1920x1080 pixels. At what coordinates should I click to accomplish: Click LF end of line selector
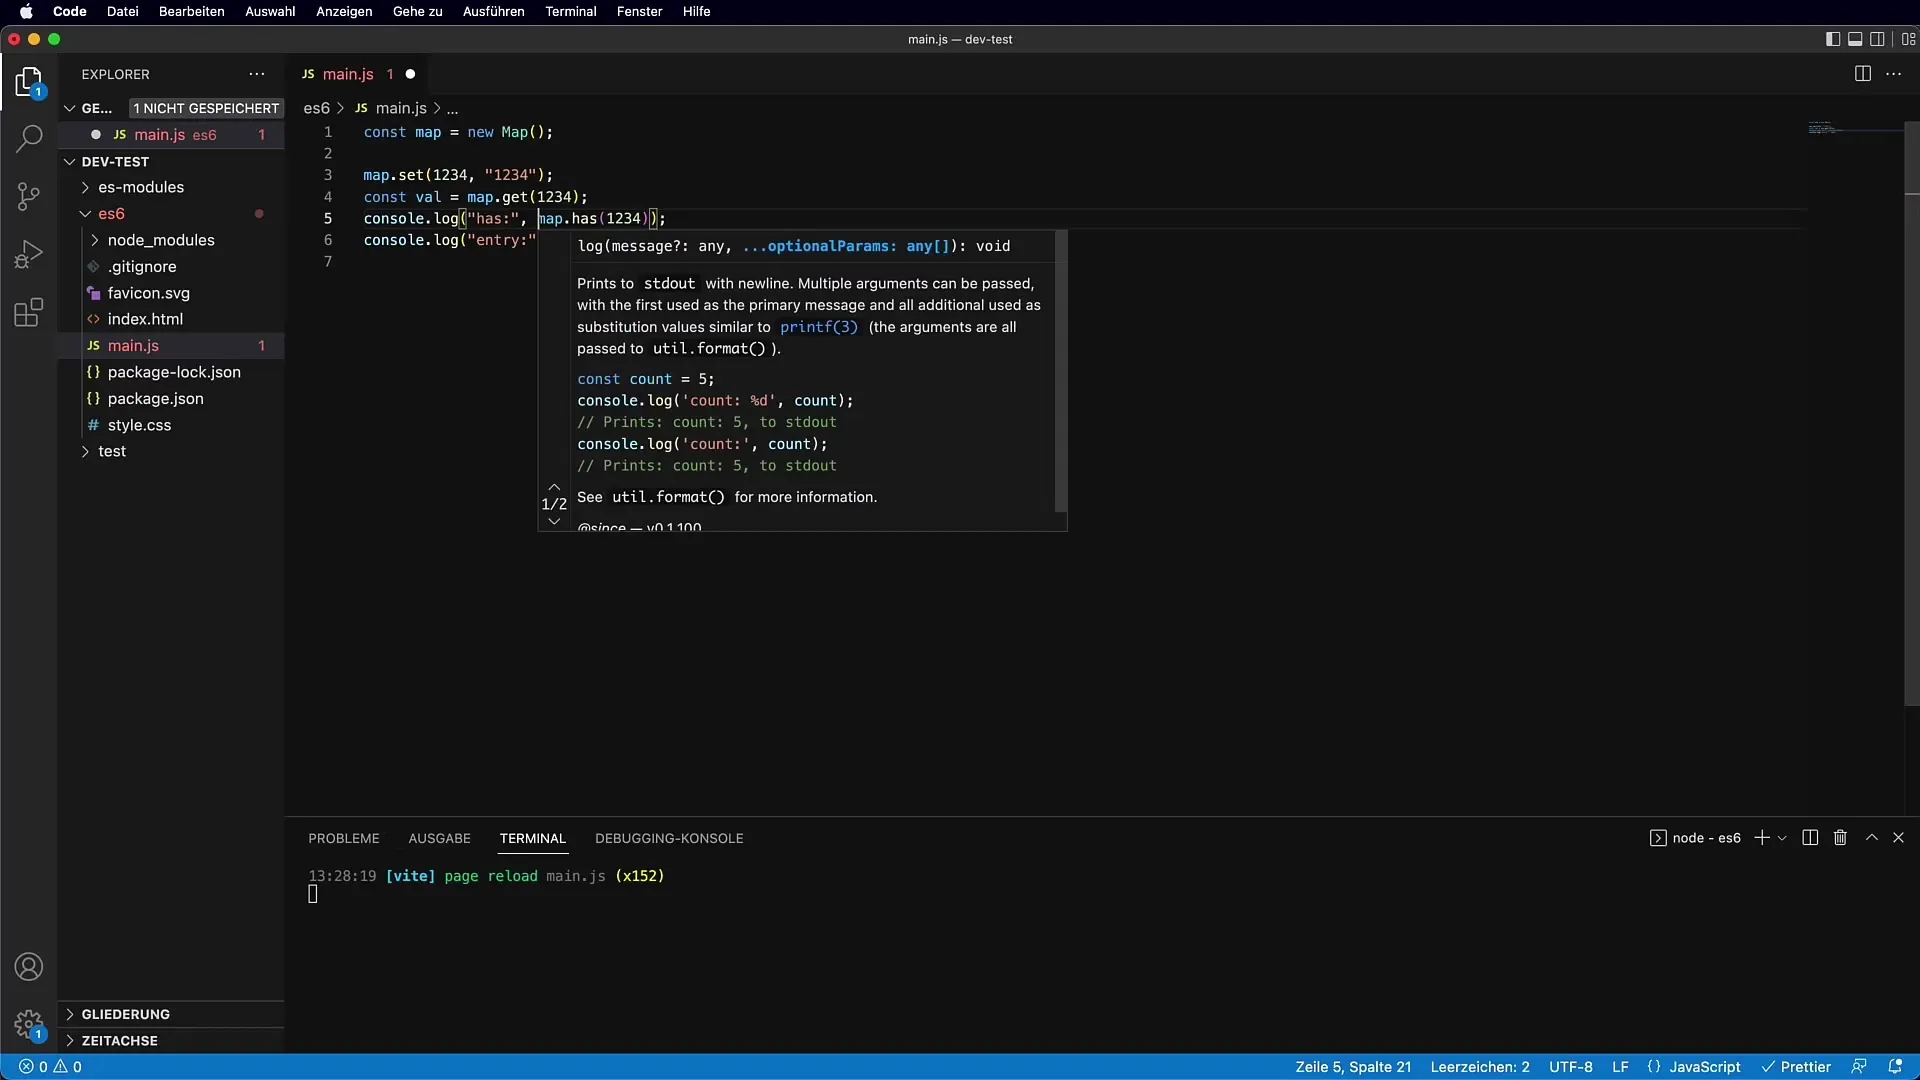(1620, 1067)
